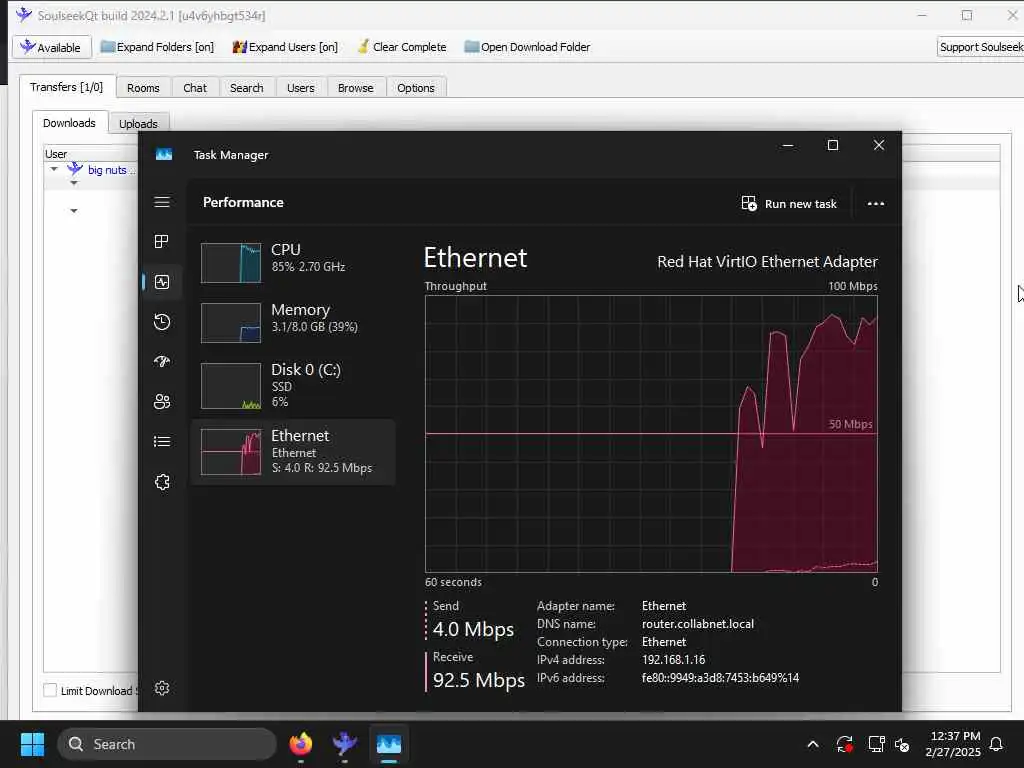This screenshot has width=1024, height=768.
Task: Click the three-dot more options button
Action: pos(876,204)
